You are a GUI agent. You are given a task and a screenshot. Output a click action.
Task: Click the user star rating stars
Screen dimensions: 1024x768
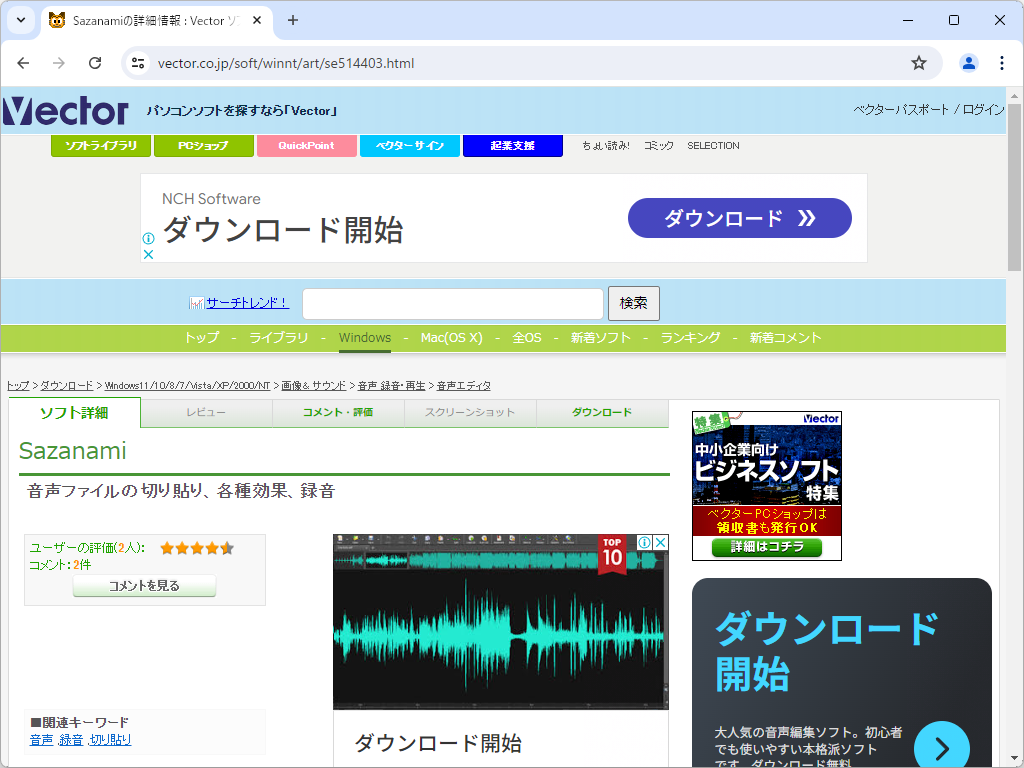[197, 548]
